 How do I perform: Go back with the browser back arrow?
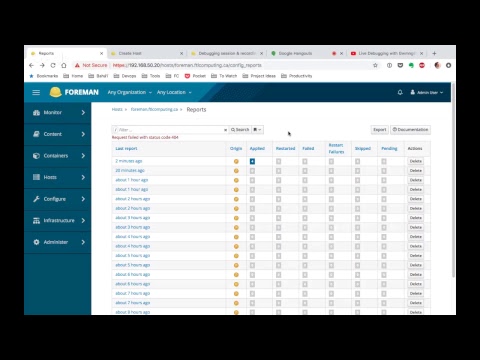[31, 65]
